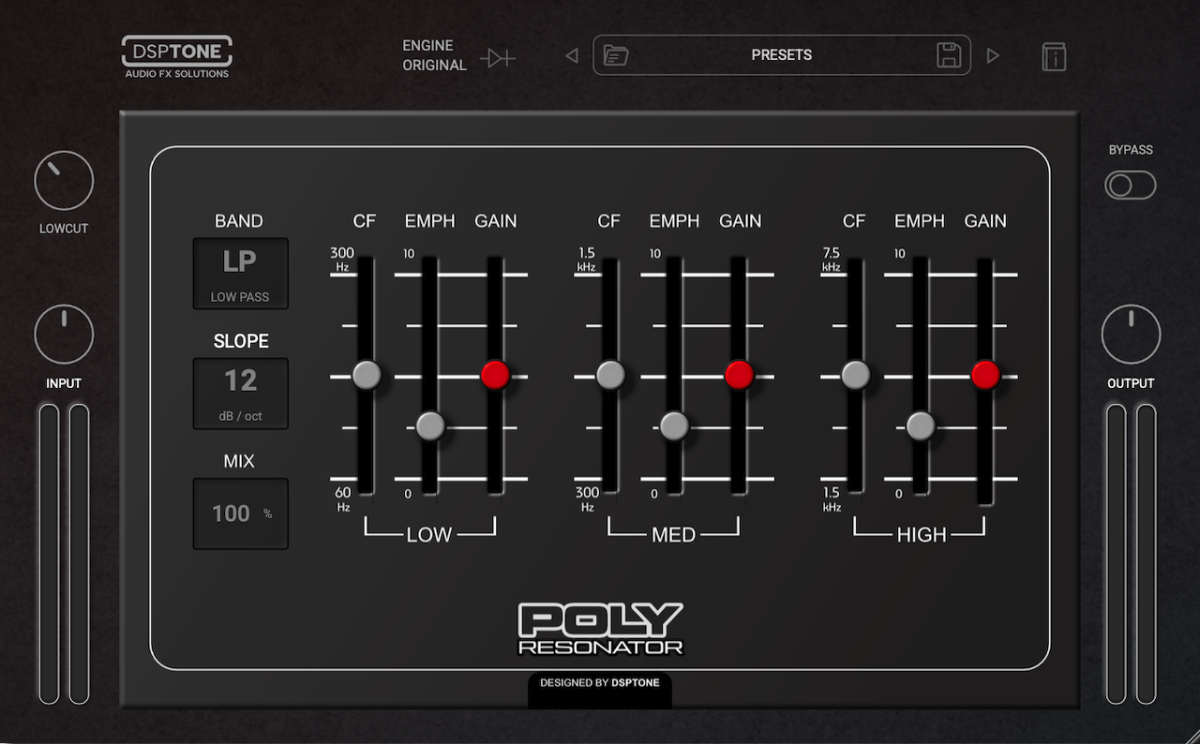This screenshot has height=744, width=1200.
Task: Click the SLOPE 12 dB/oct box
Action: 240,393
